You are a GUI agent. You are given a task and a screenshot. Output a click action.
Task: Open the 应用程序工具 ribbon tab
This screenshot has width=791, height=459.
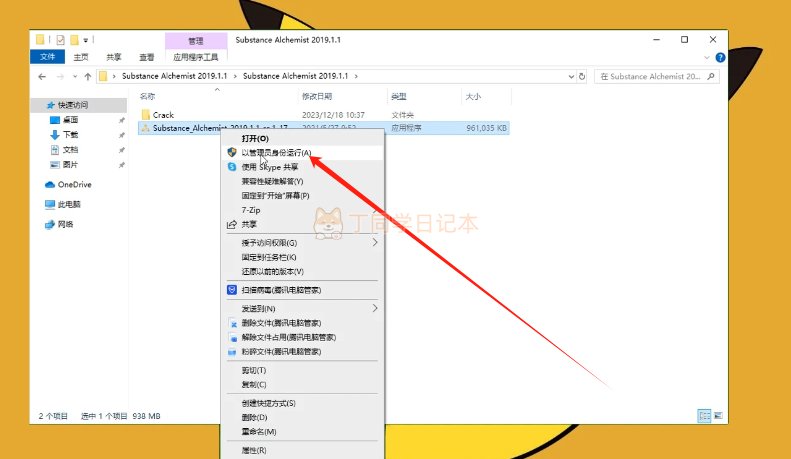196,57
